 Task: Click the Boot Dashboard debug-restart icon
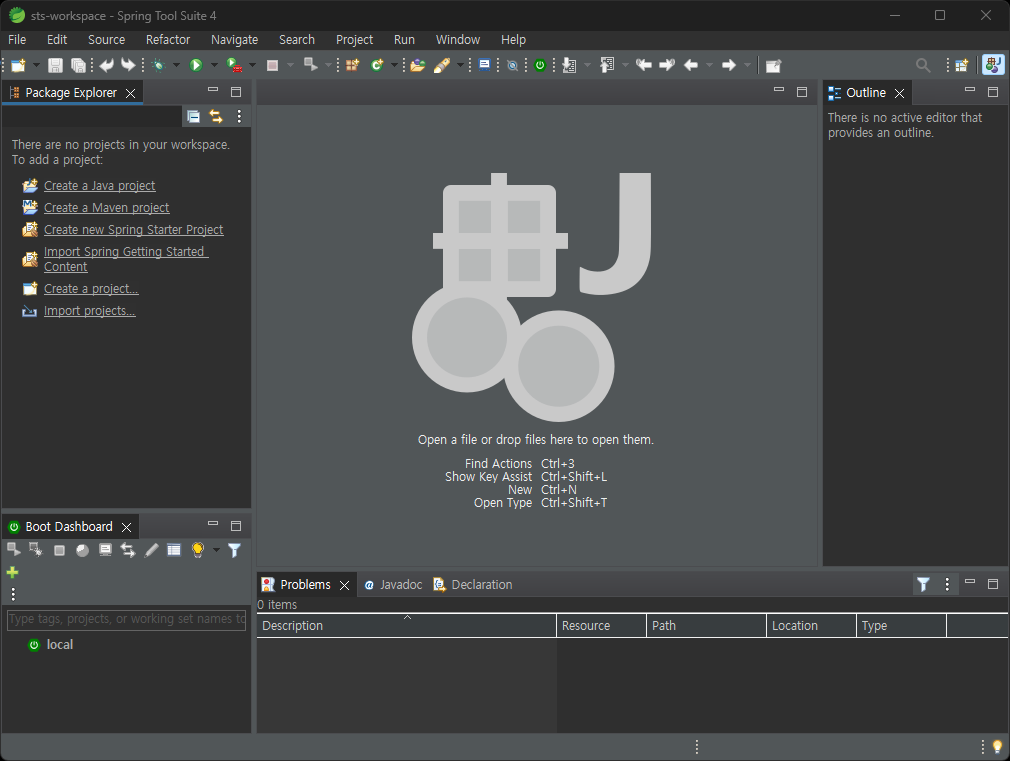coord(36,550)
